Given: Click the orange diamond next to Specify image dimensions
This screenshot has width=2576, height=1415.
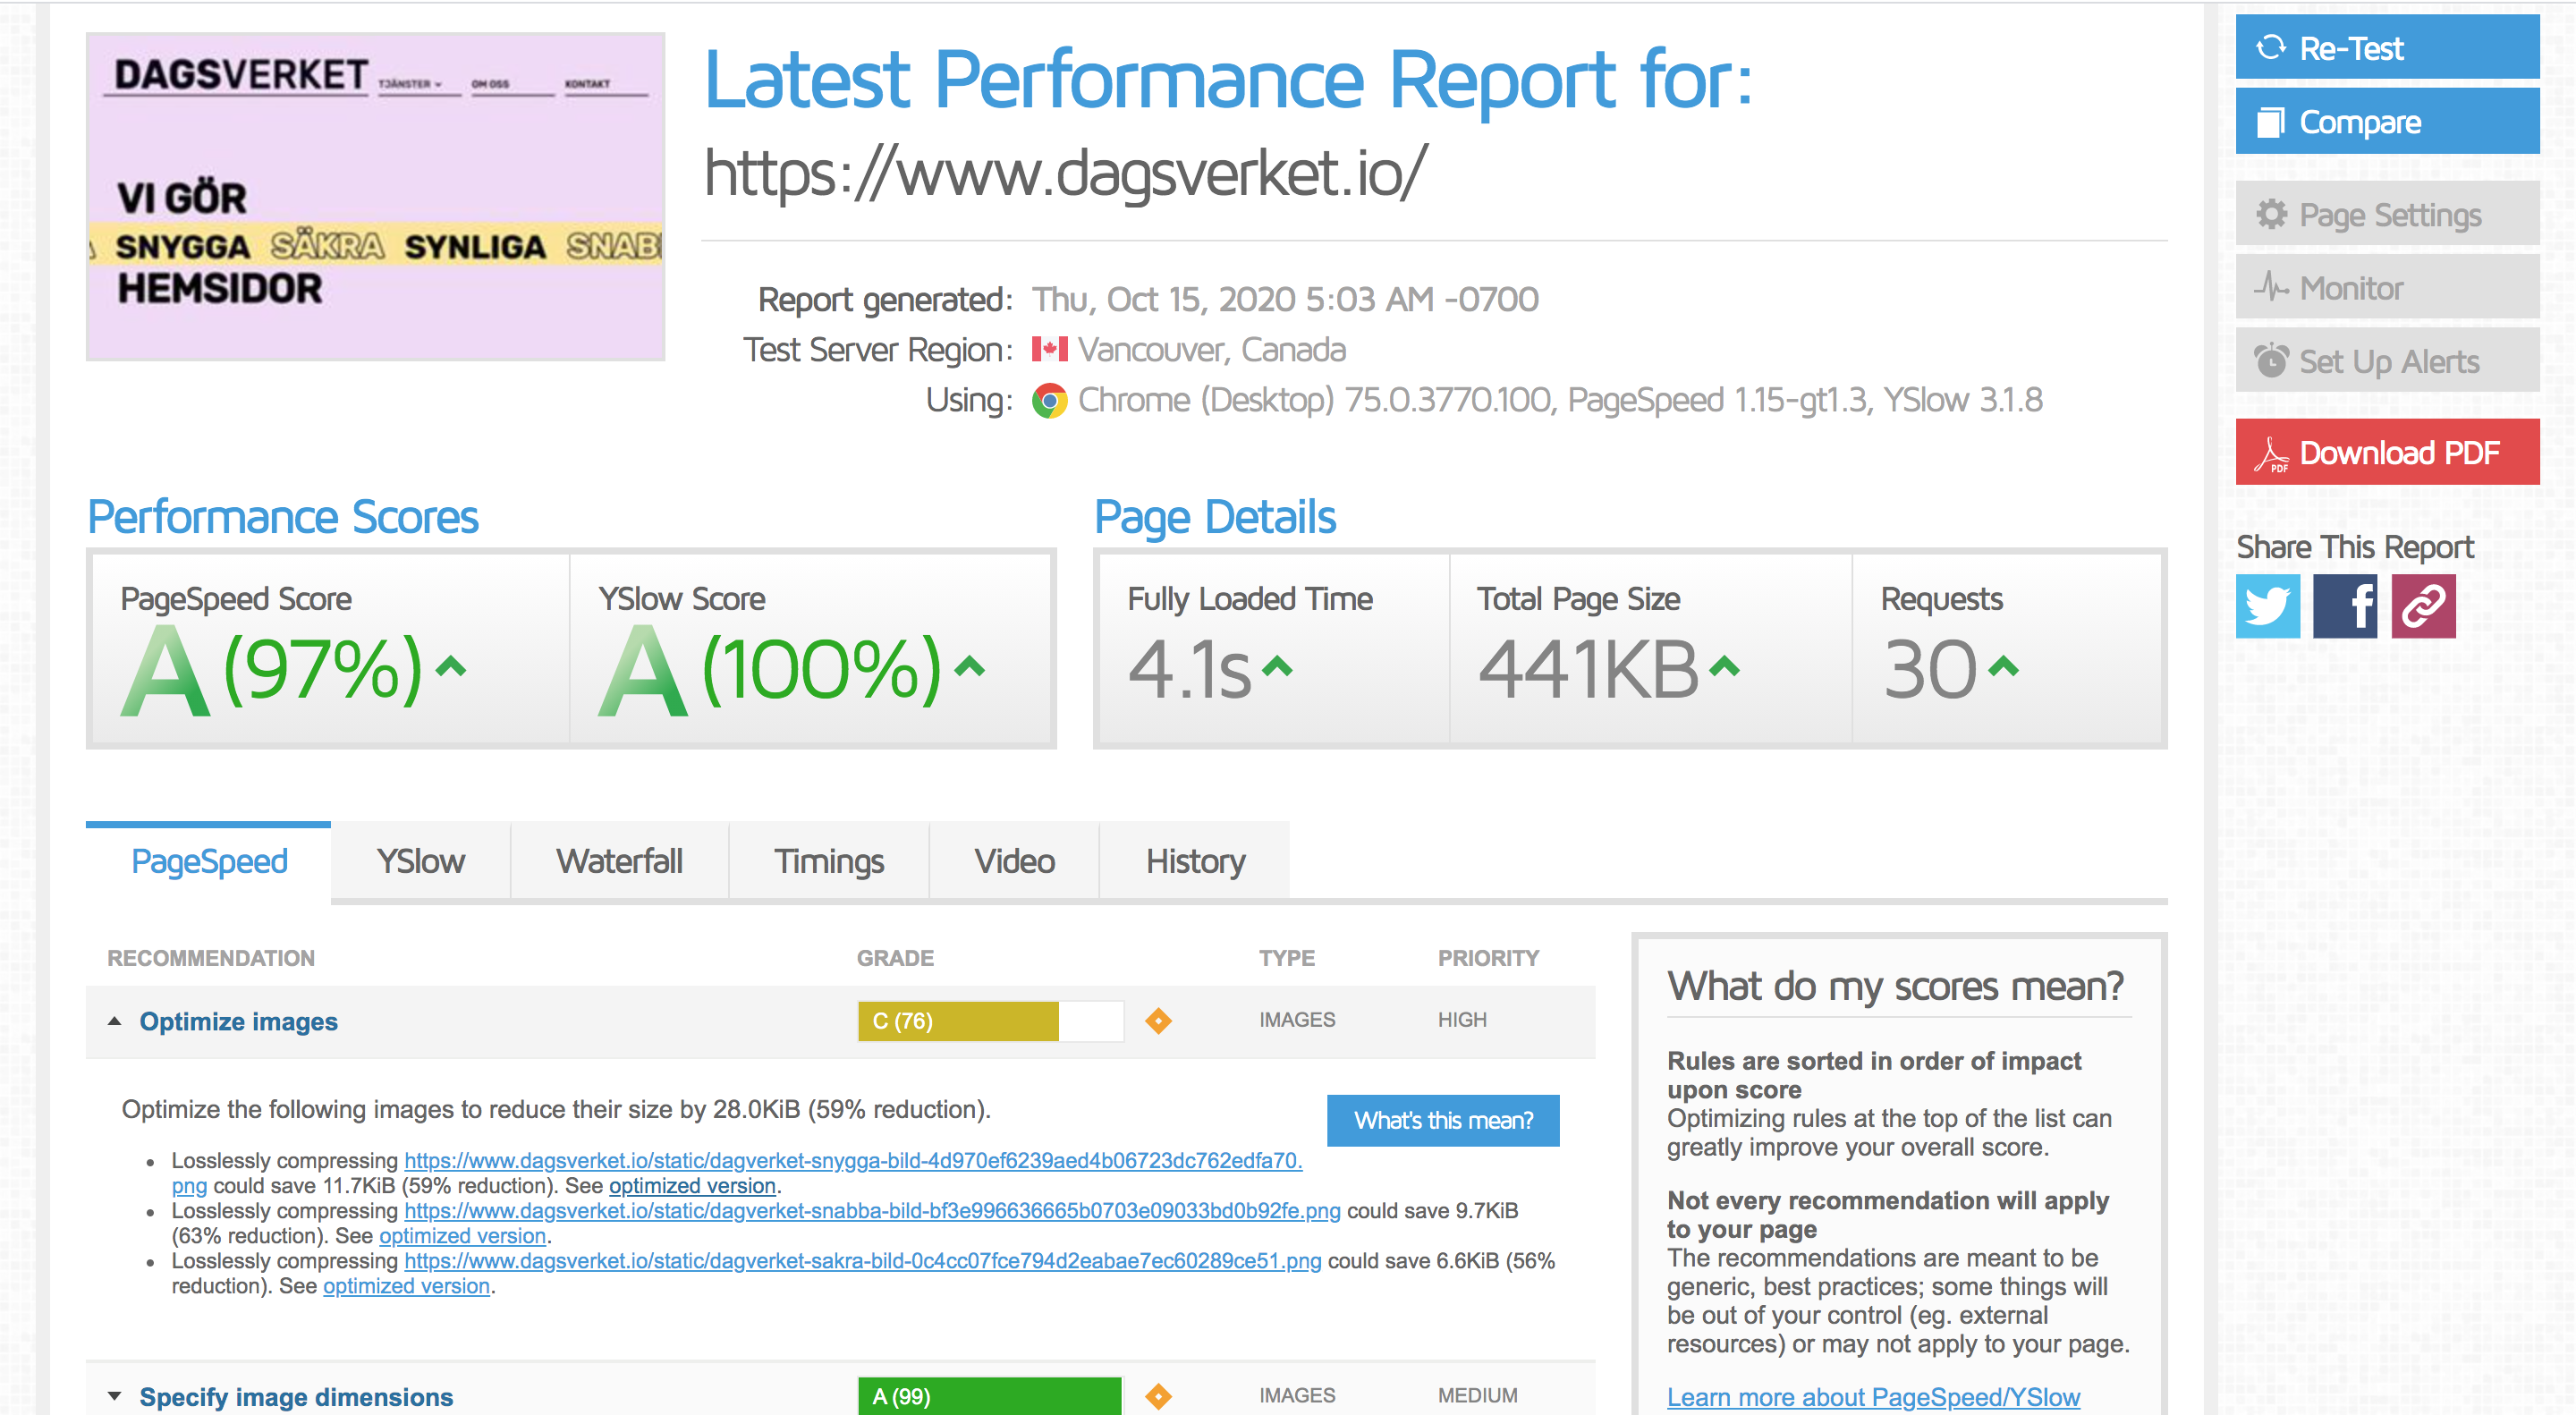Looking at the screenshot, I should 1158,1396.
